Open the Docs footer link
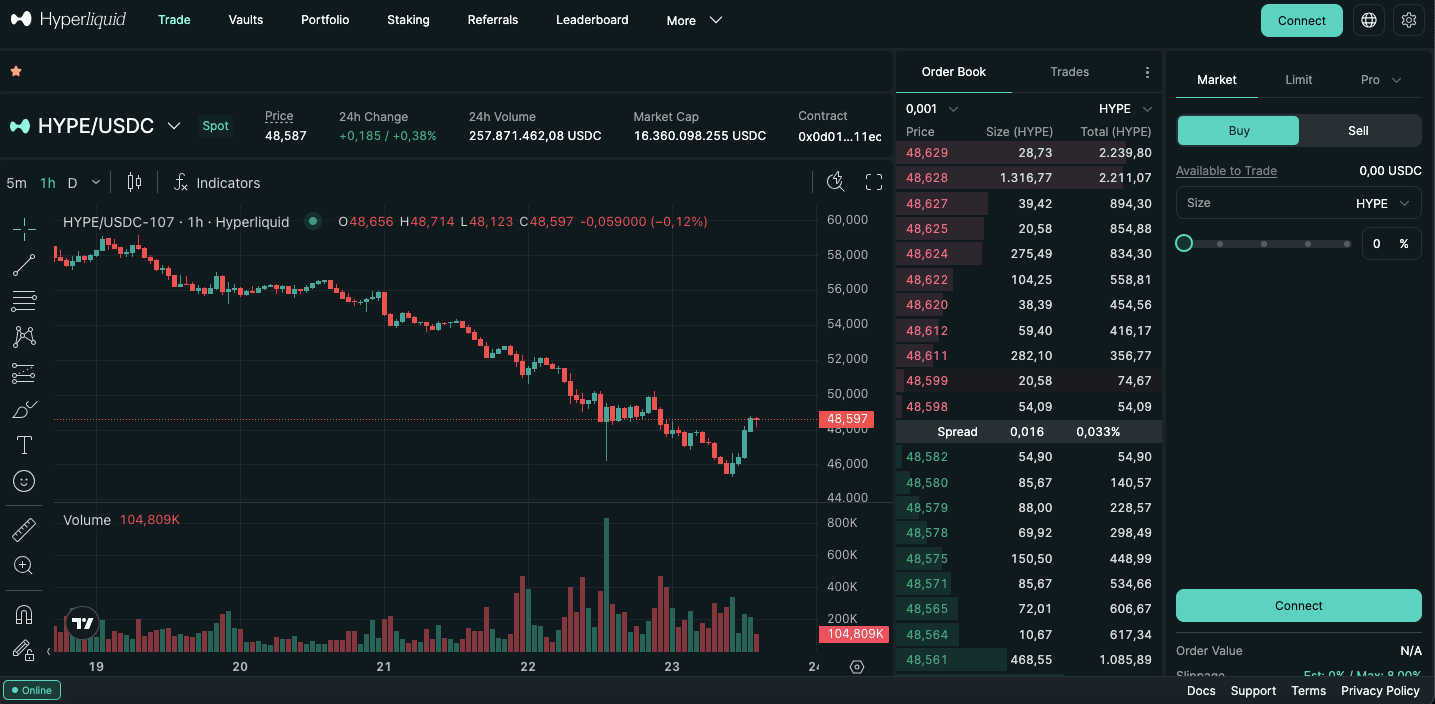The image size is (1435, 704). 1201,691
